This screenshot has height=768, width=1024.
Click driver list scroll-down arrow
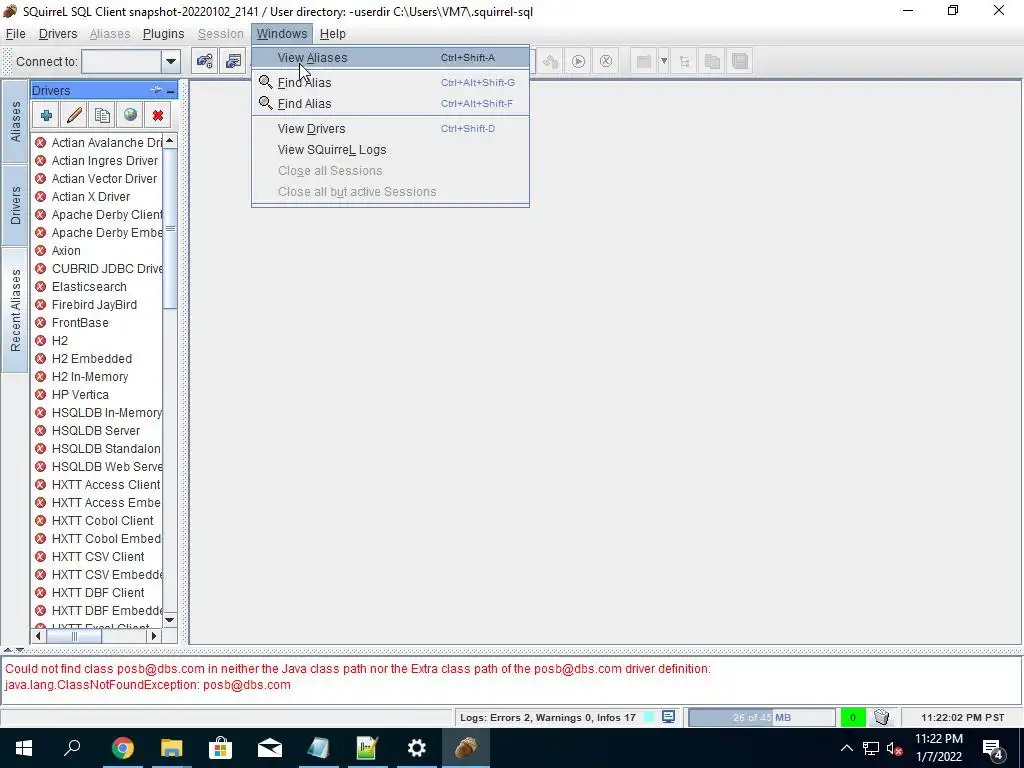coord(170,620)
